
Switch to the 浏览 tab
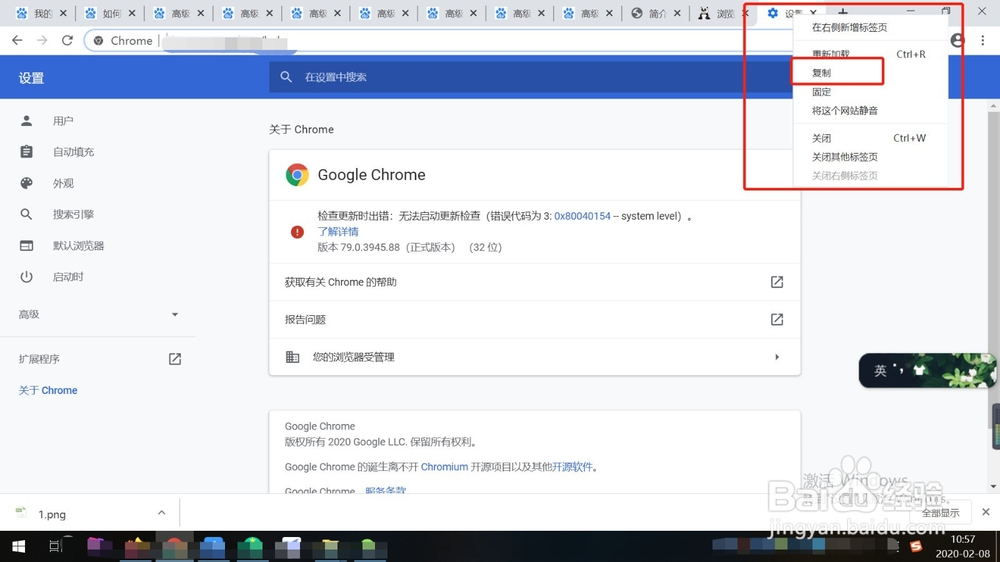pos(723,13)
